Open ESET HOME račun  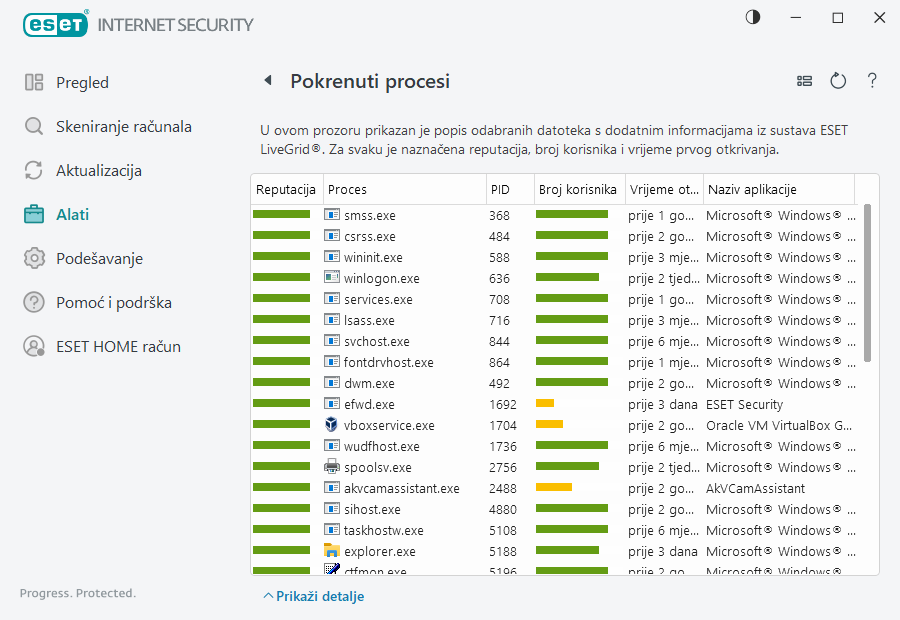click(x=118, y=347)
